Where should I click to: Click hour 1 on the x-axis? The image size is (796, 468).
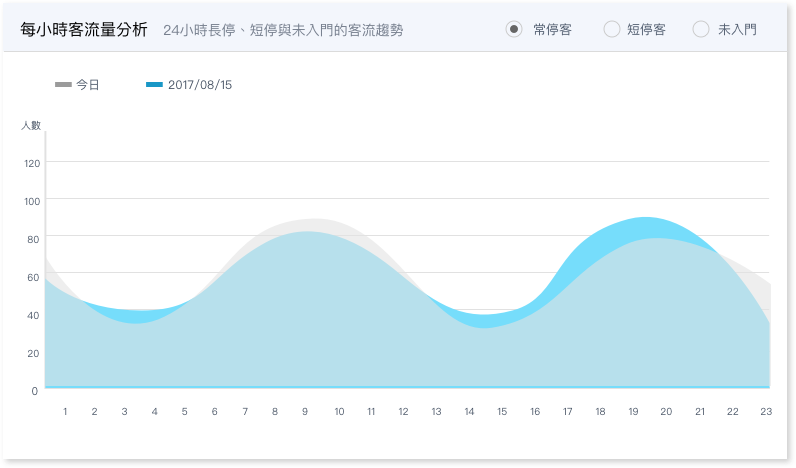click(65, 412)
